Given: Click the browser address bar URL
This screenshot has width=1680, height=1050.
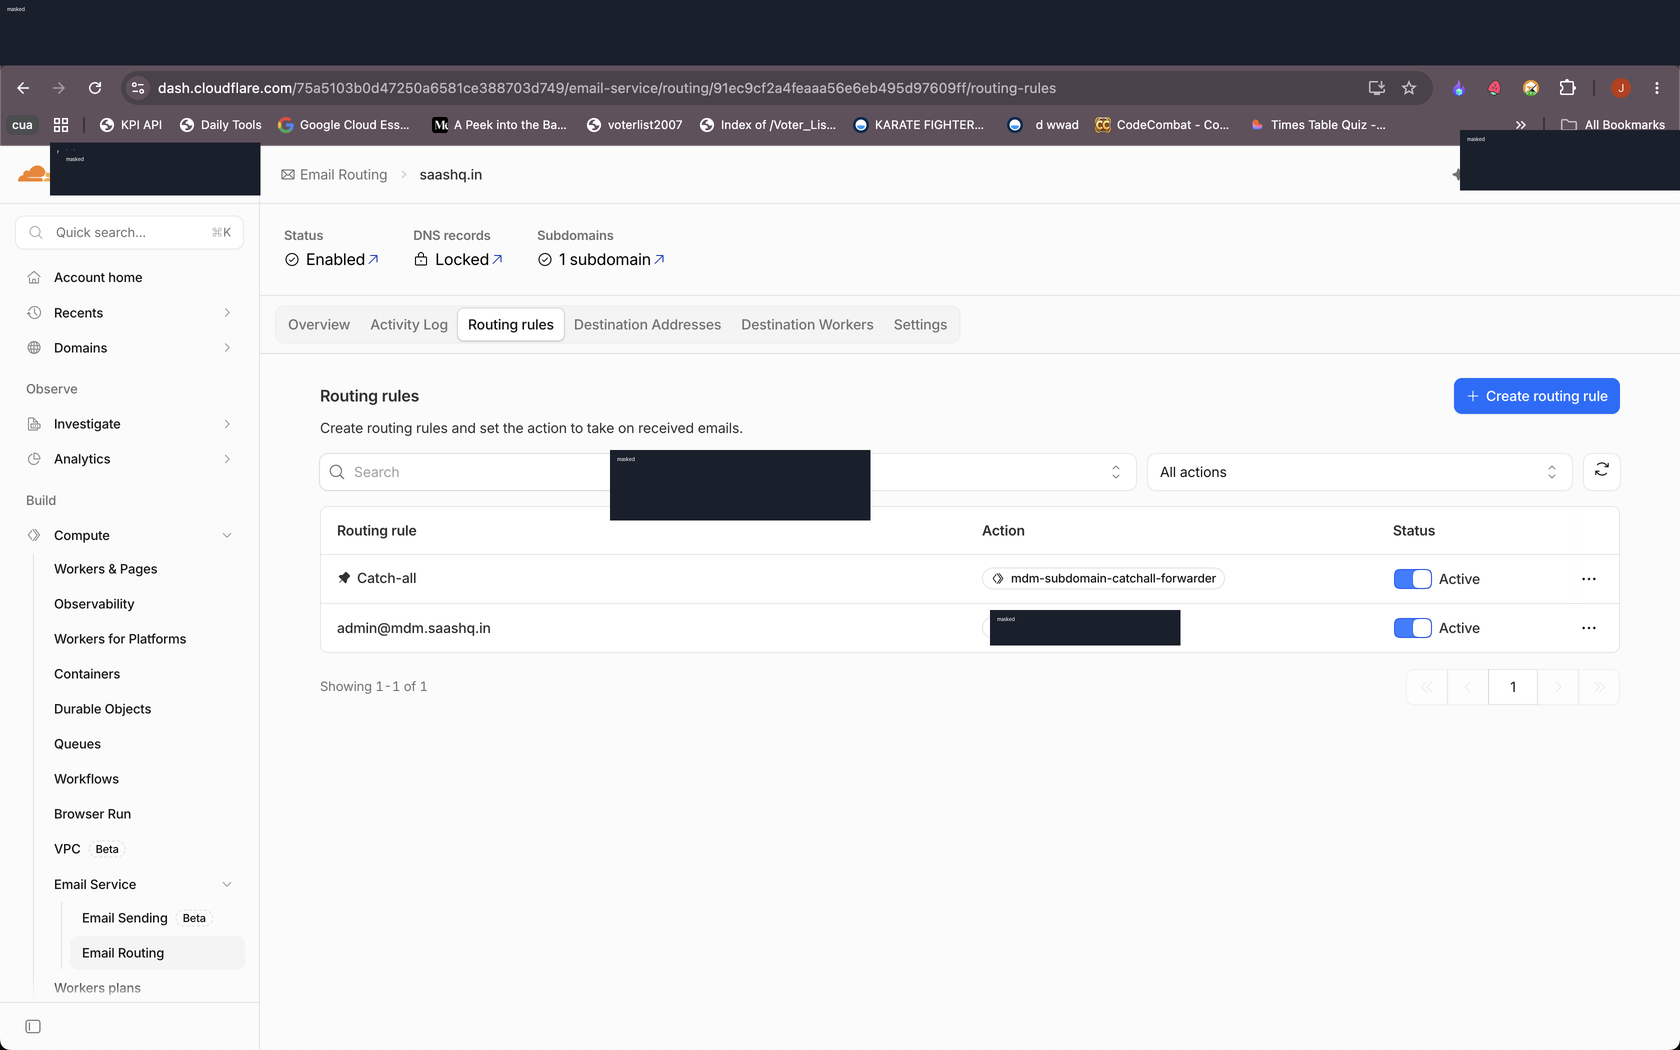Looking at the screenshot, I should point(606,88).
